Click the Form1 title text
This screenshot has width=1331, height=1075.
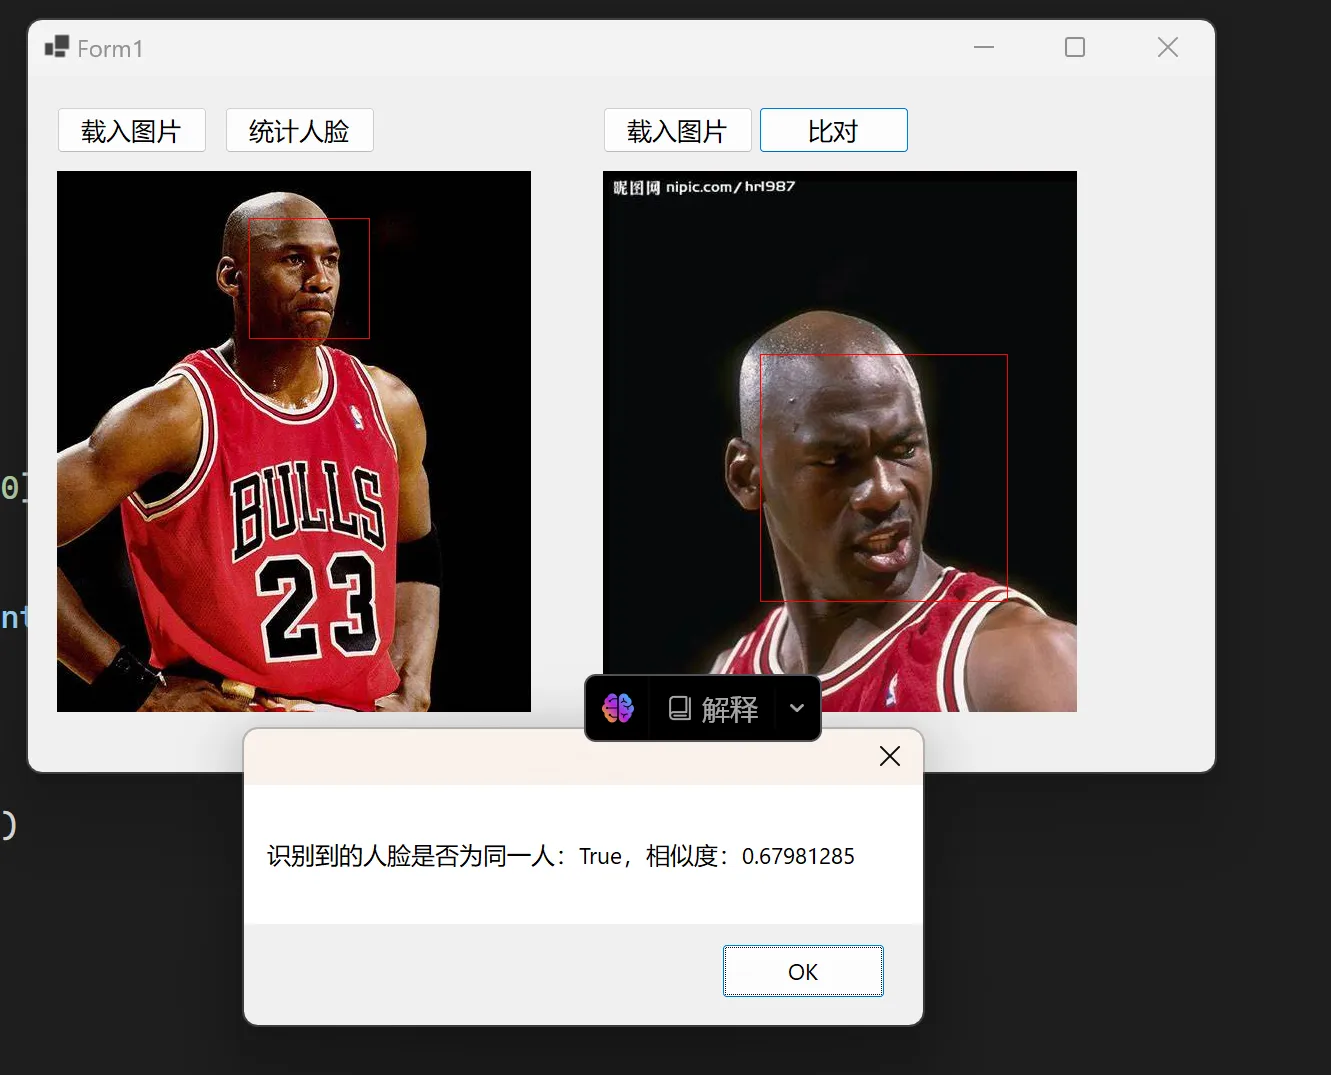coord(110,49)
